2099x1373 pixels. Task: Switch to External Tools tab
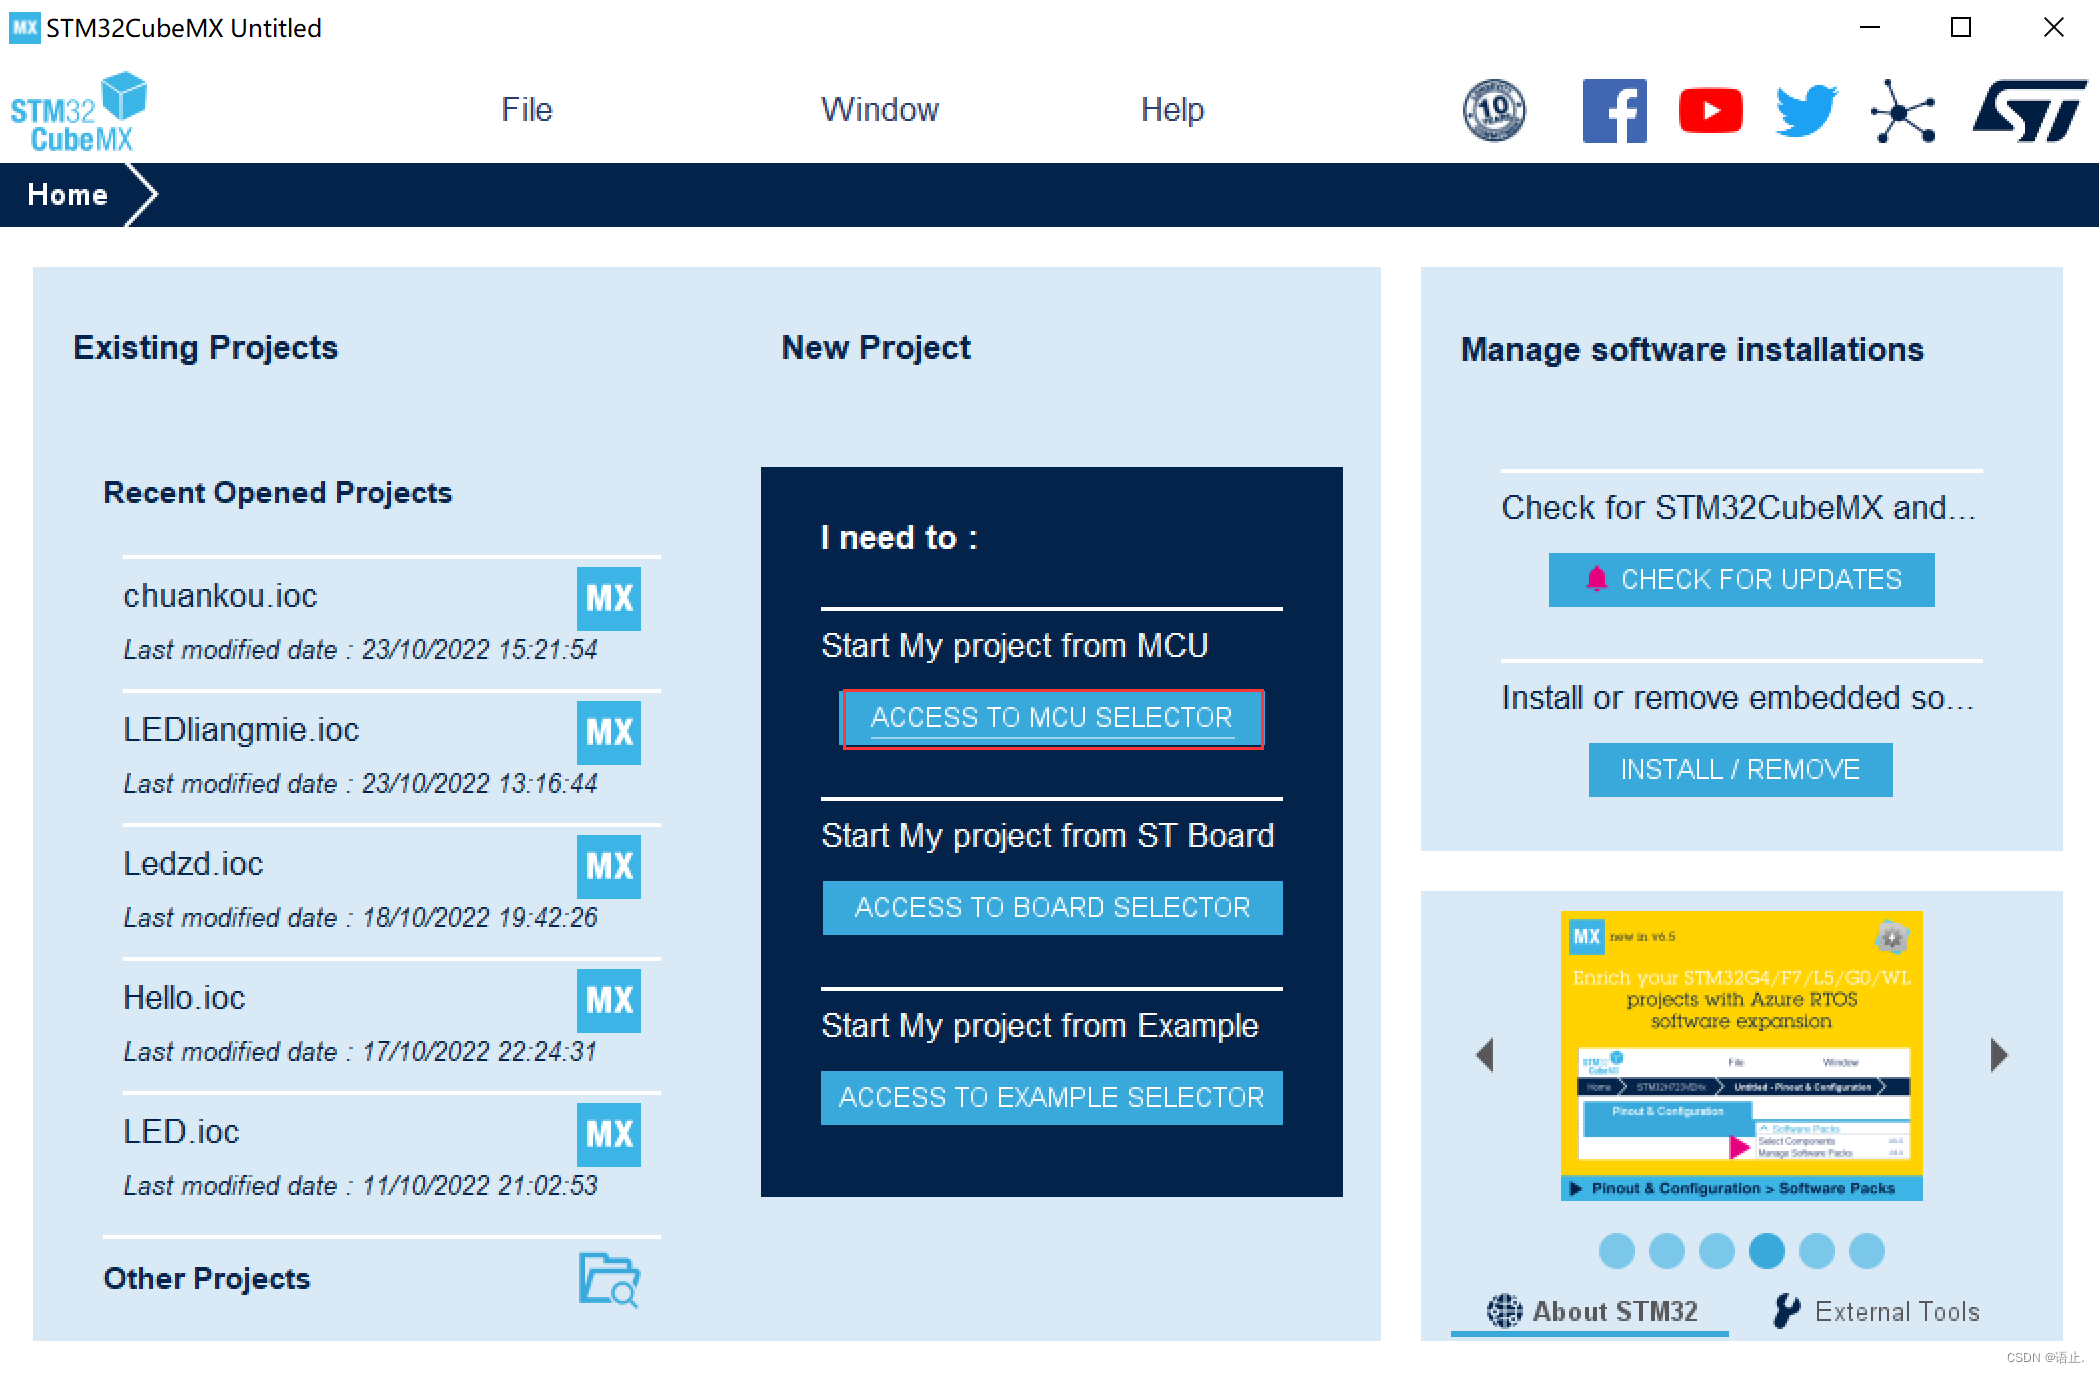click(1876, 1311)
